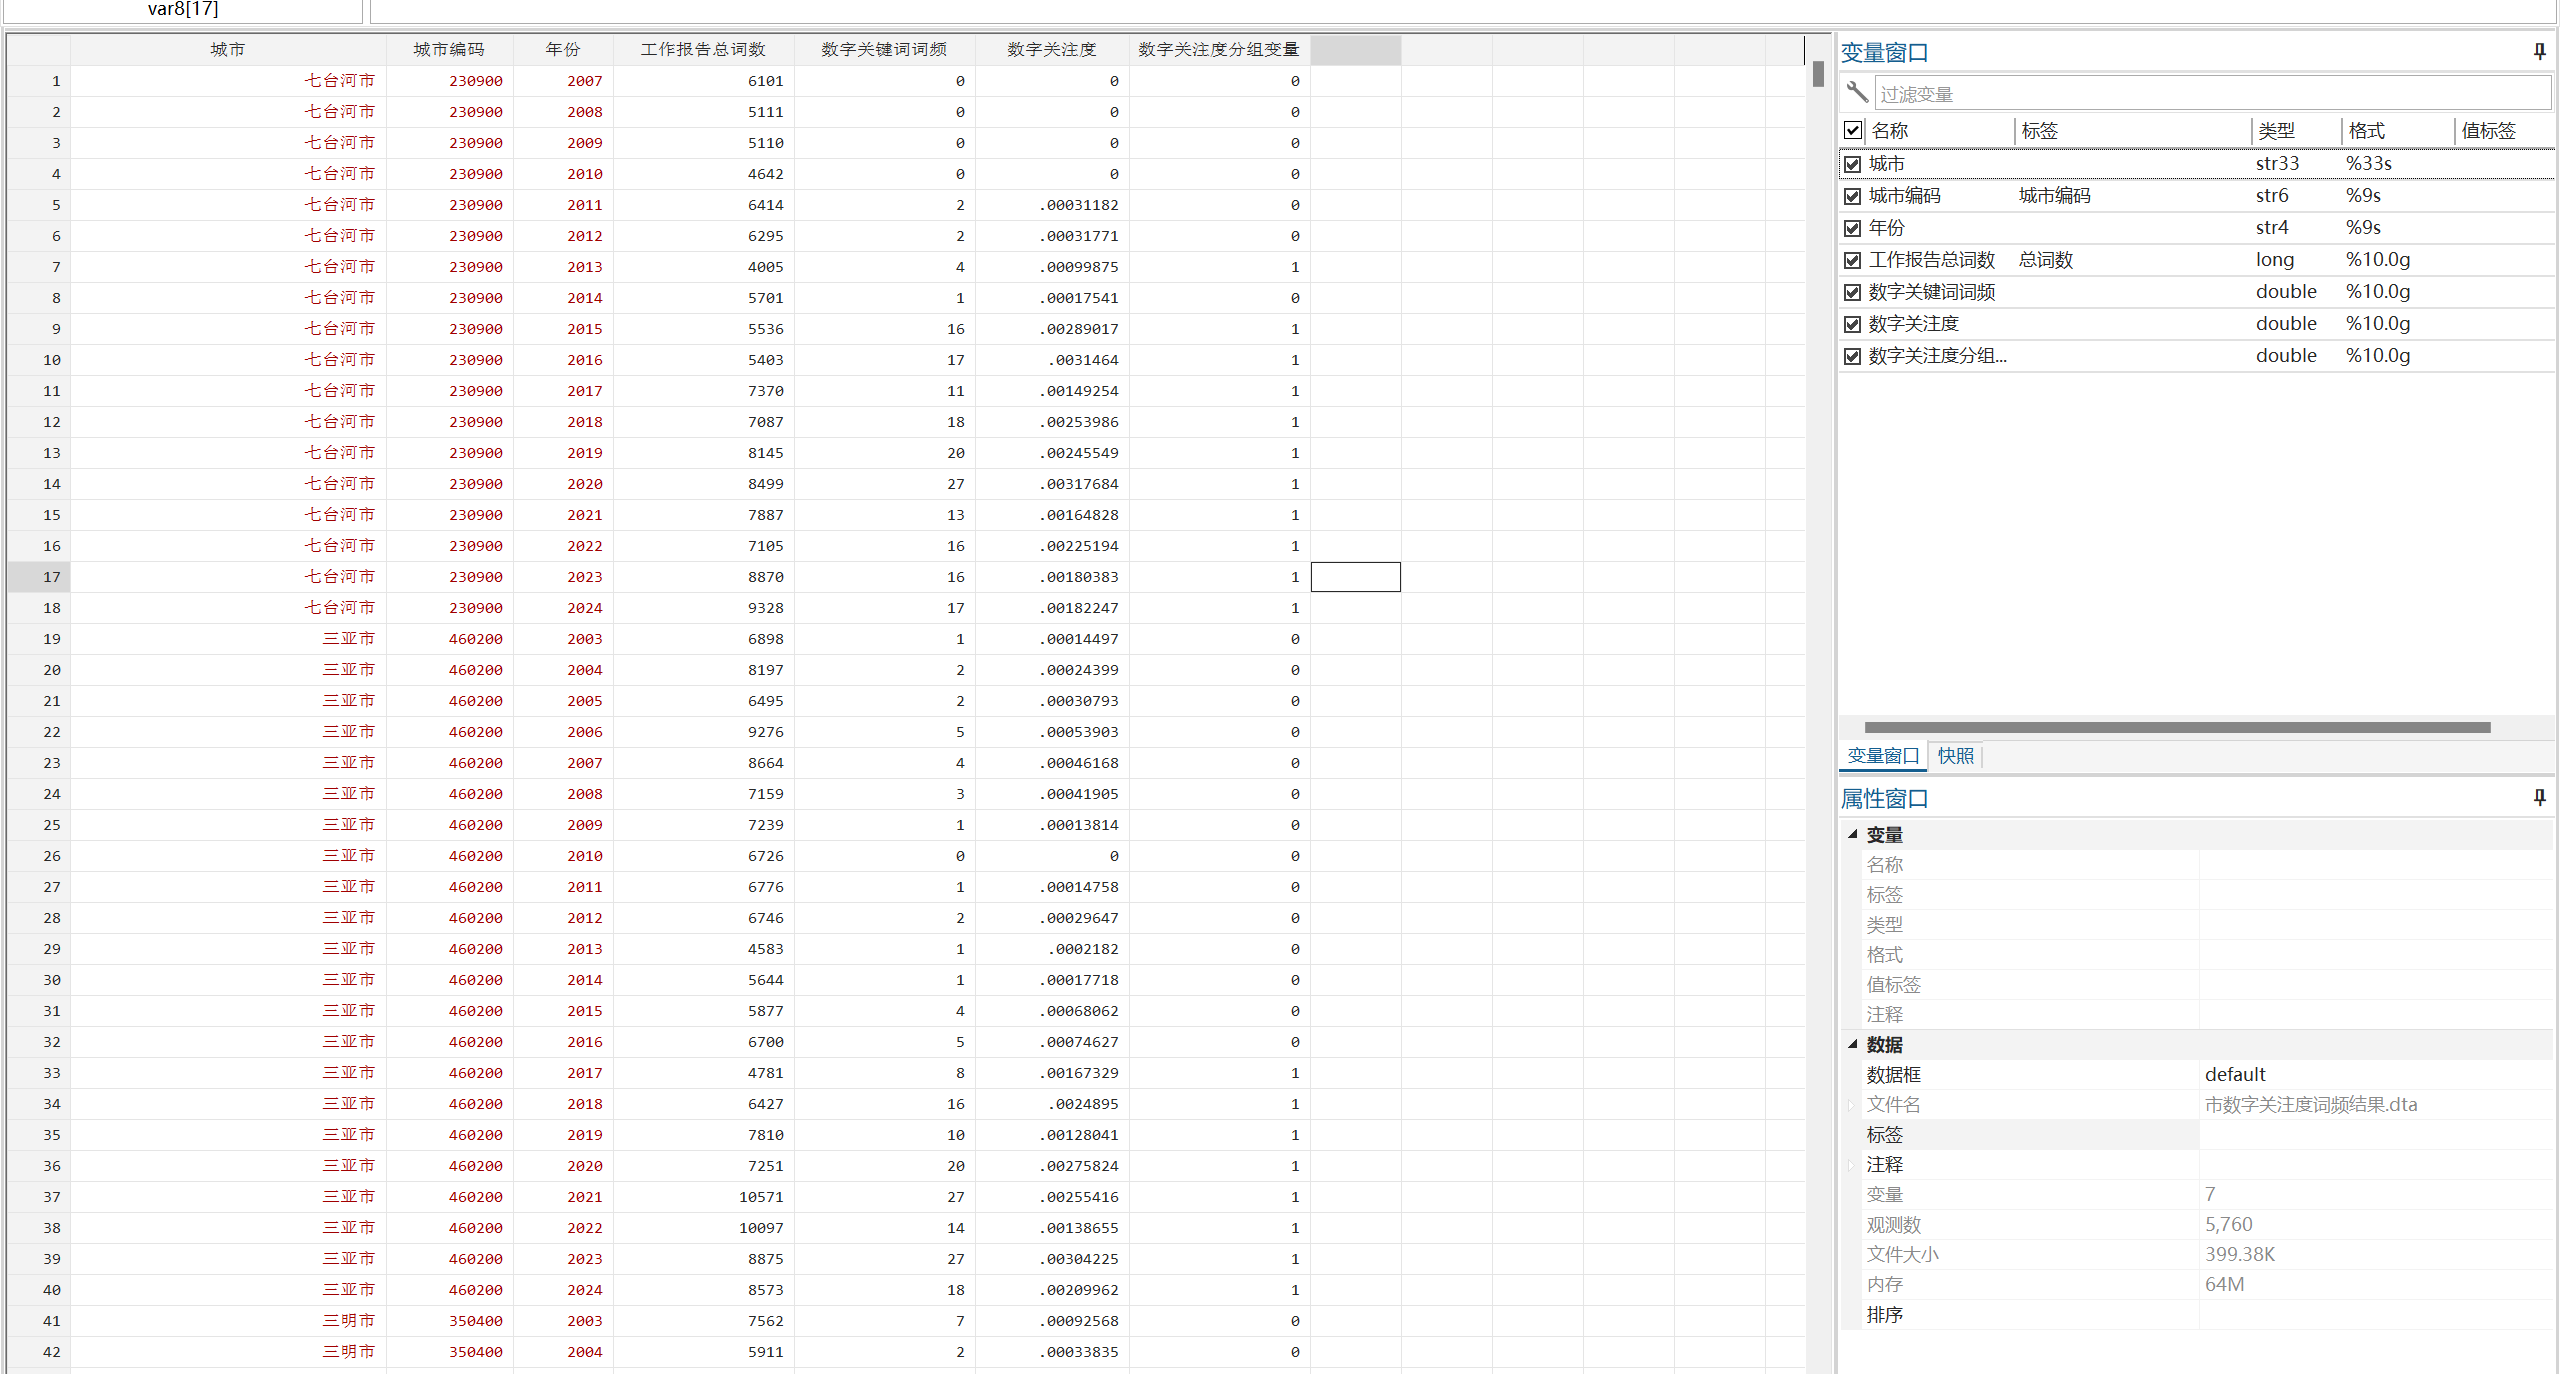The width and height of the screenshot is (2560, 1374).
Task: Switch to the 快照 tab
Action: point(1955,756)
